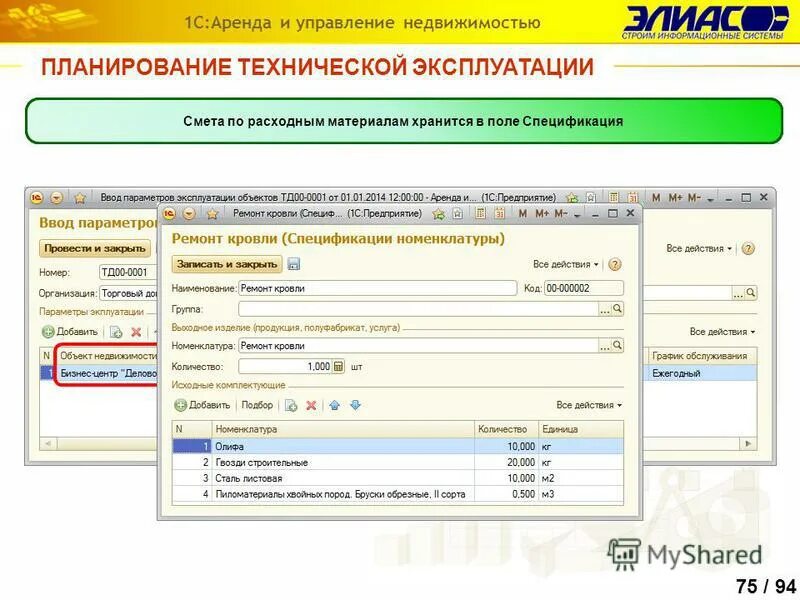
Task: Open calculator in Ввод параметров title bar
Action: tap(614, 197)
